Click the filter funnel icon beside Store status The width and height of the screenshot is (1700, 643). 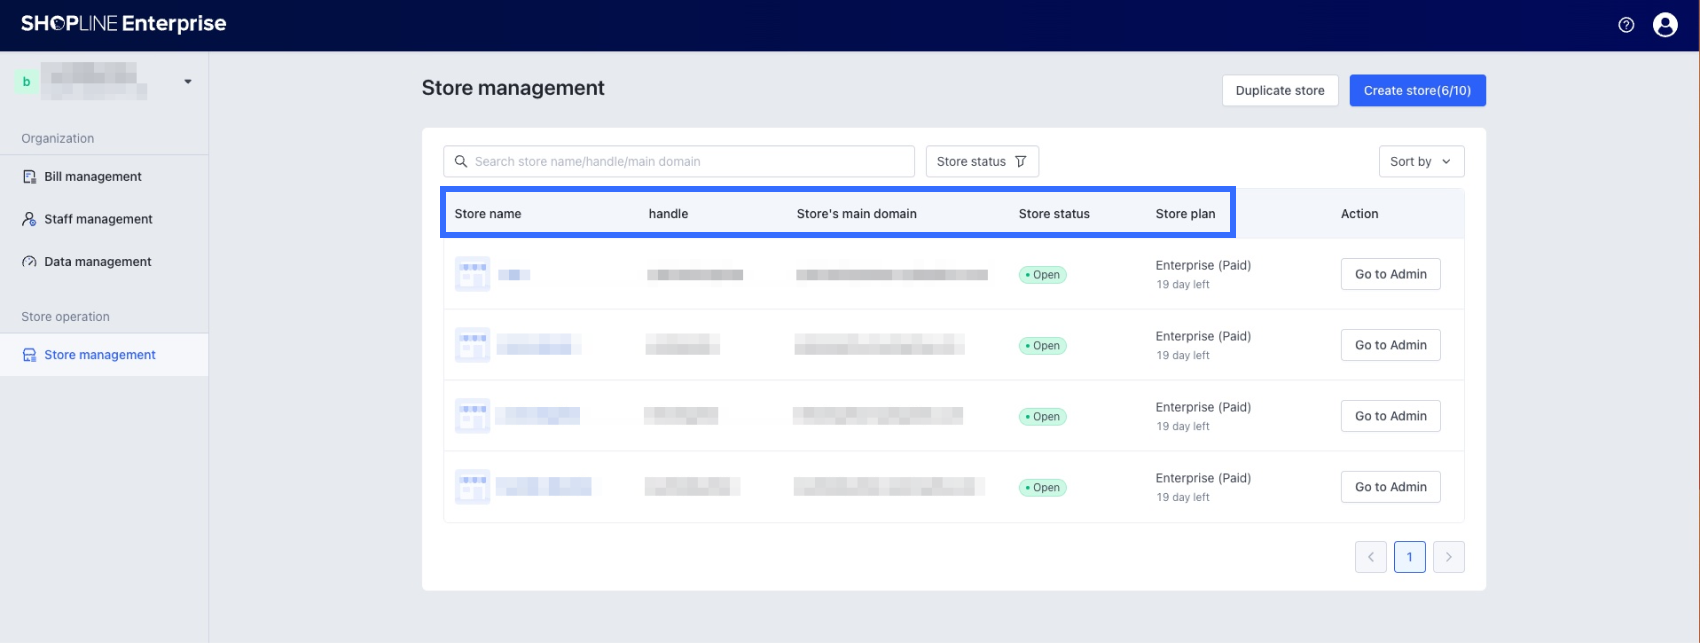coord(1021,161)
